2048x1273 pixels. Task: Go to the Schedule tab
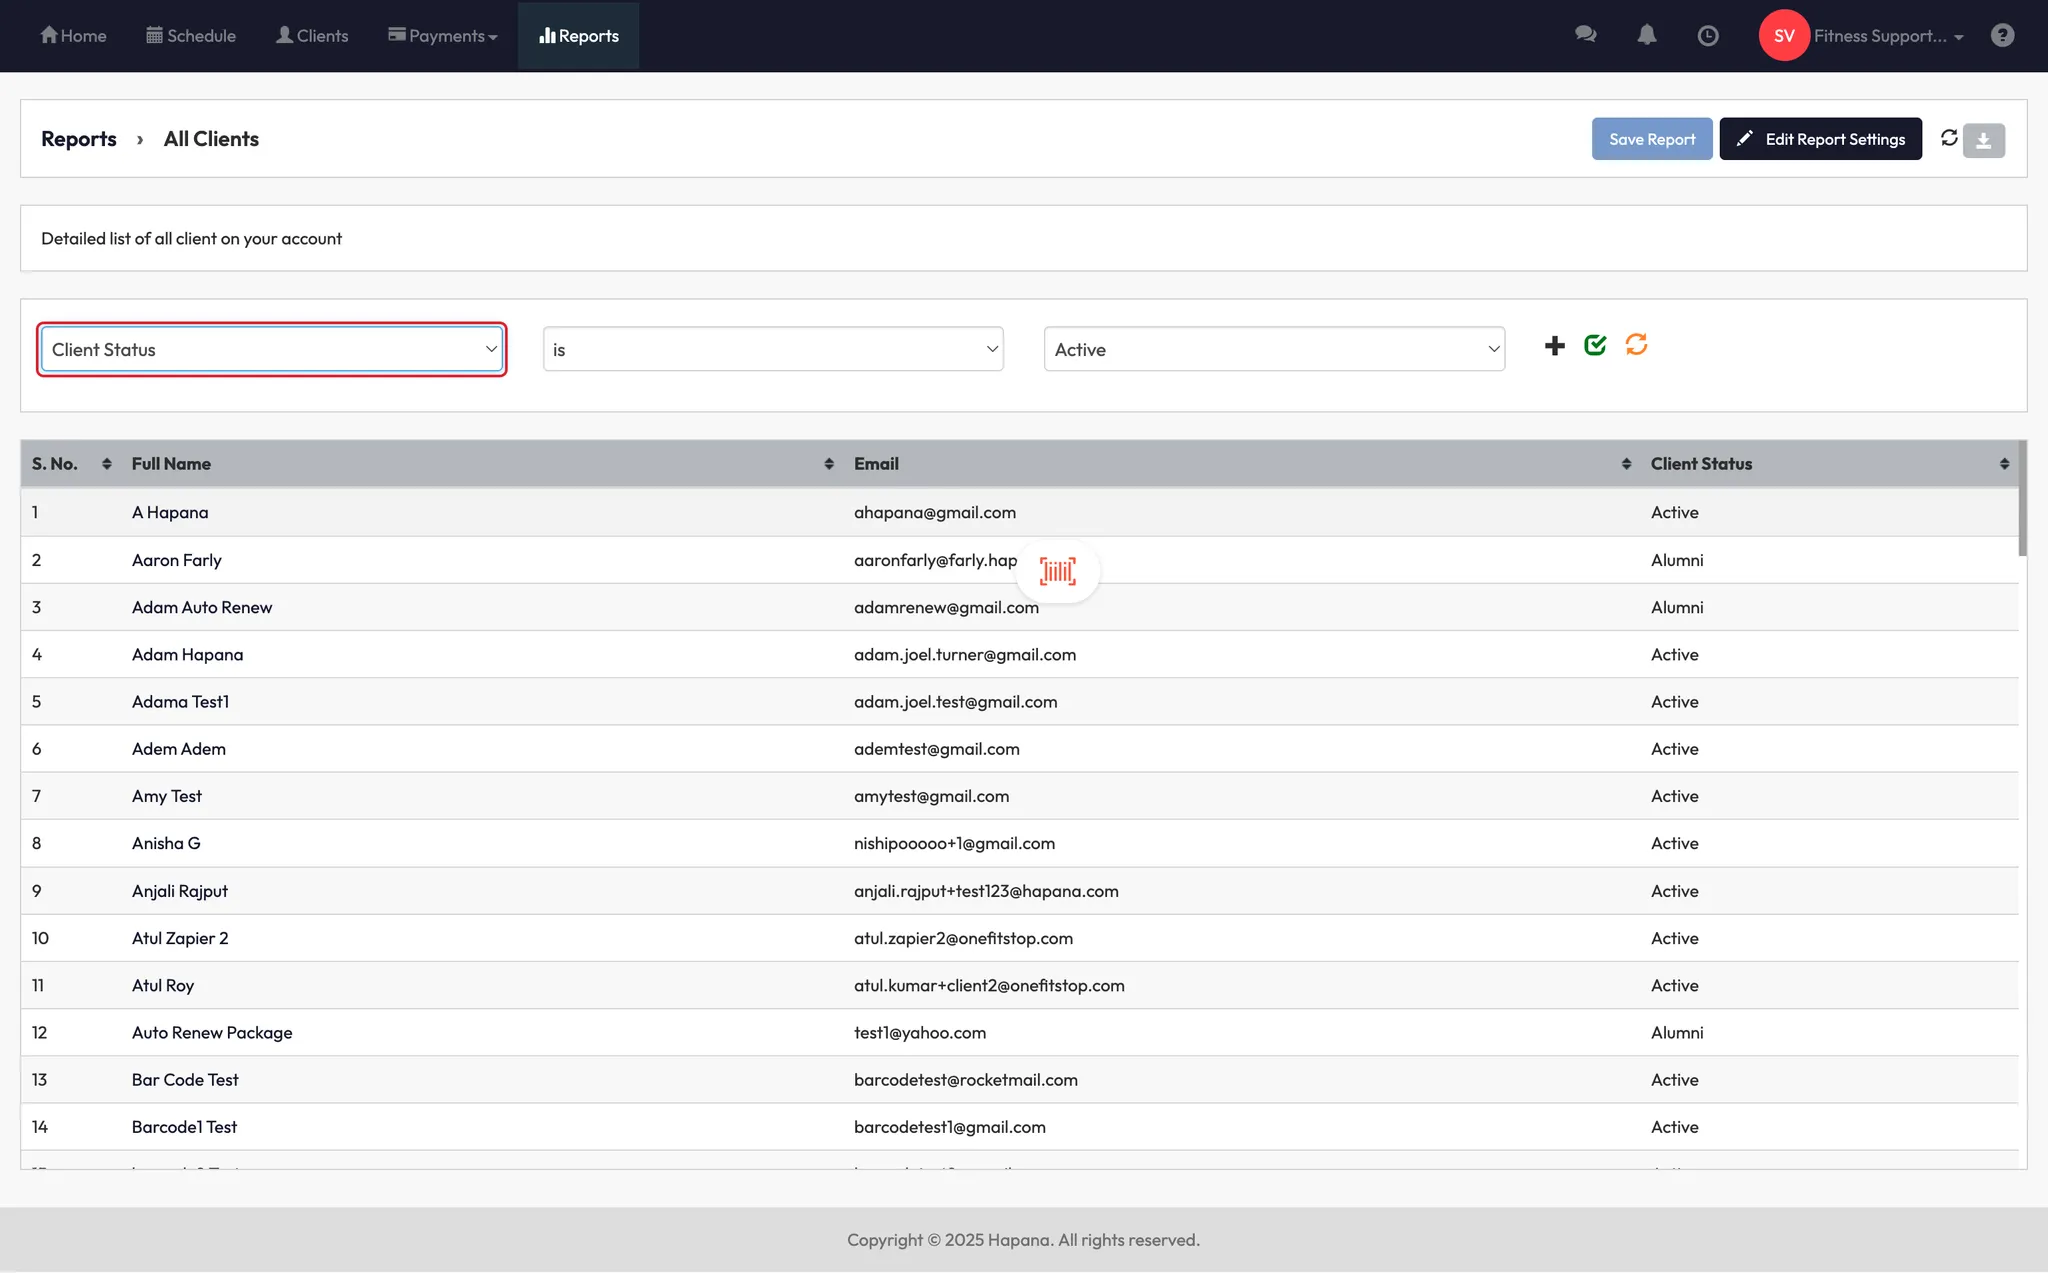(191, 36)
